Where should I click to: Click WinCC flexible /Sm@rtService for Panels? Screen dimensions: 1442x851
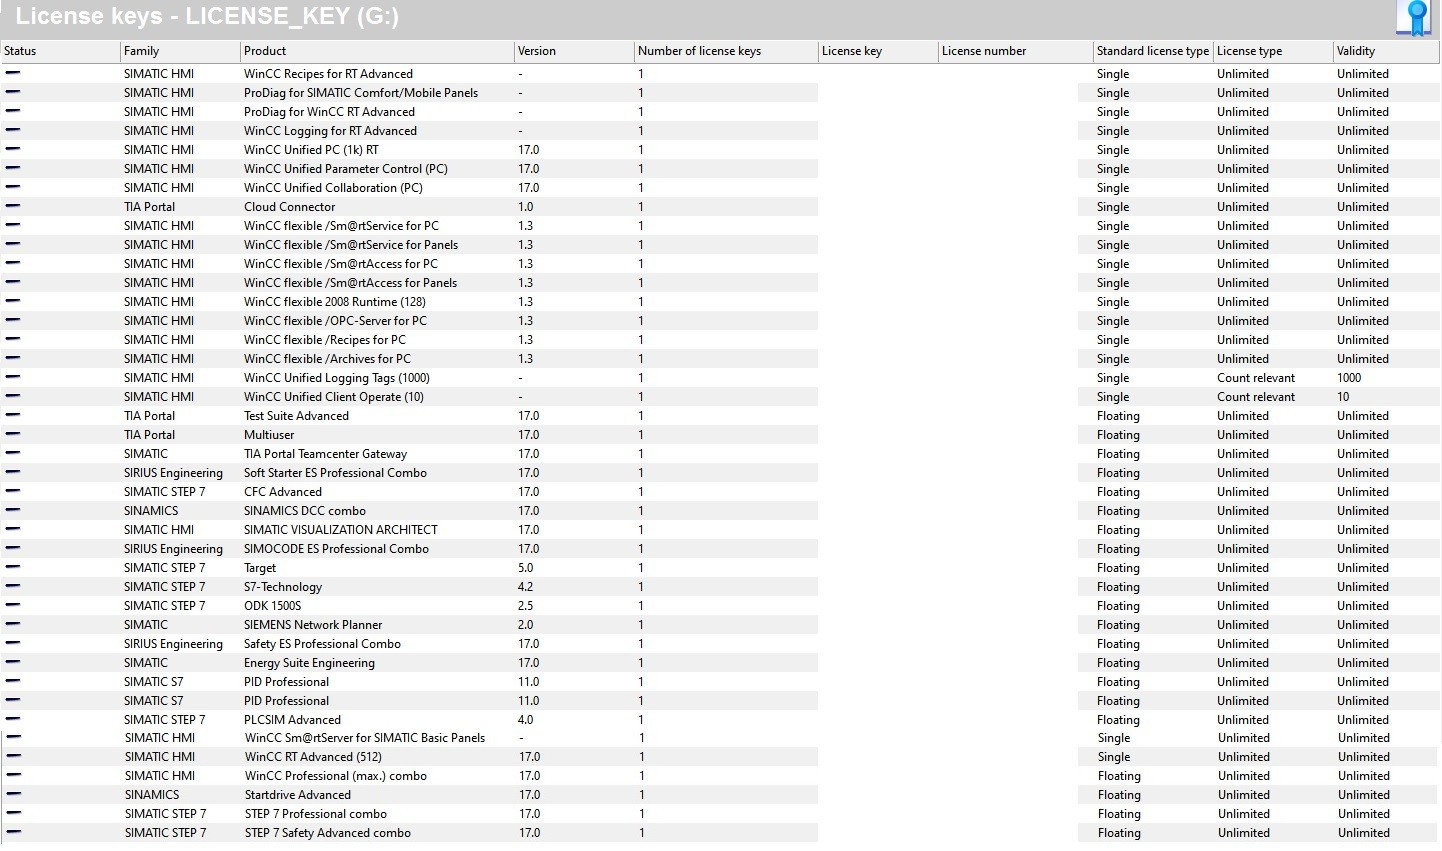pyautogui.click(x=351, y=245)
